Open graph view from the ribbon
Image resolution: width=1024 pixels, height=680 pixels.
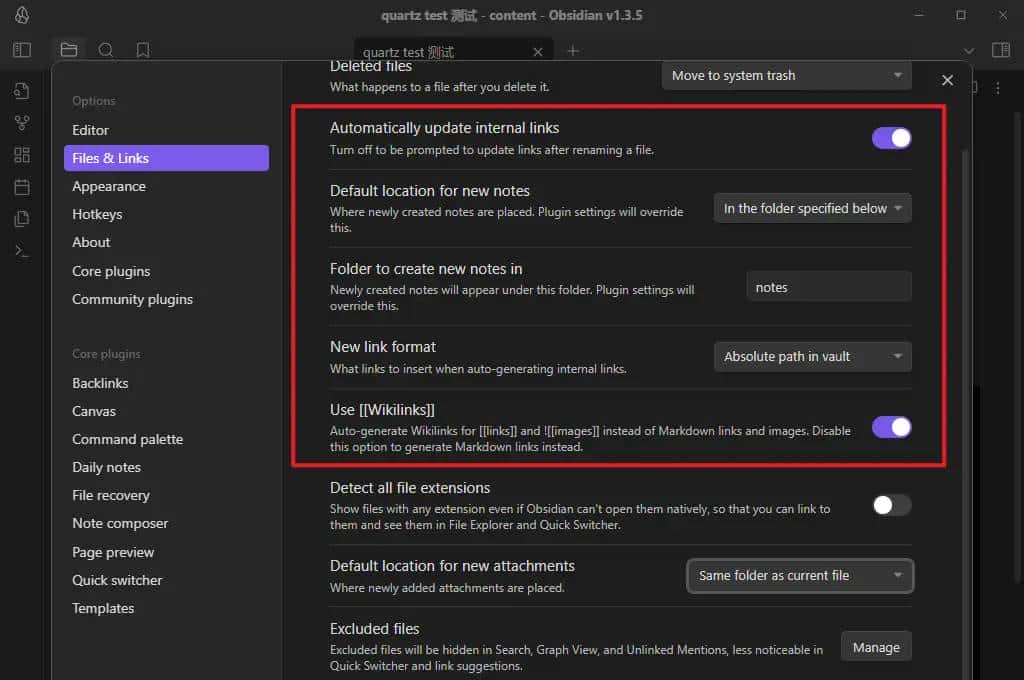(x=22, y=123)
